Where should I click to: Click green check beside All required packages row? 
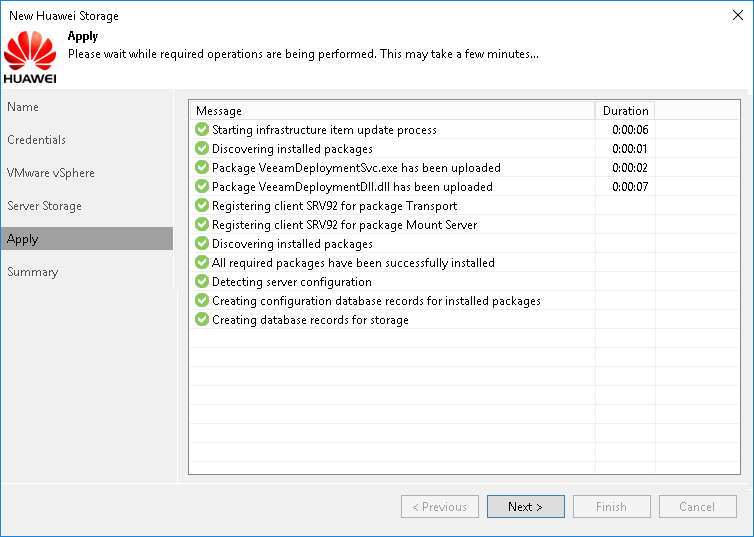tap(202, 262)
